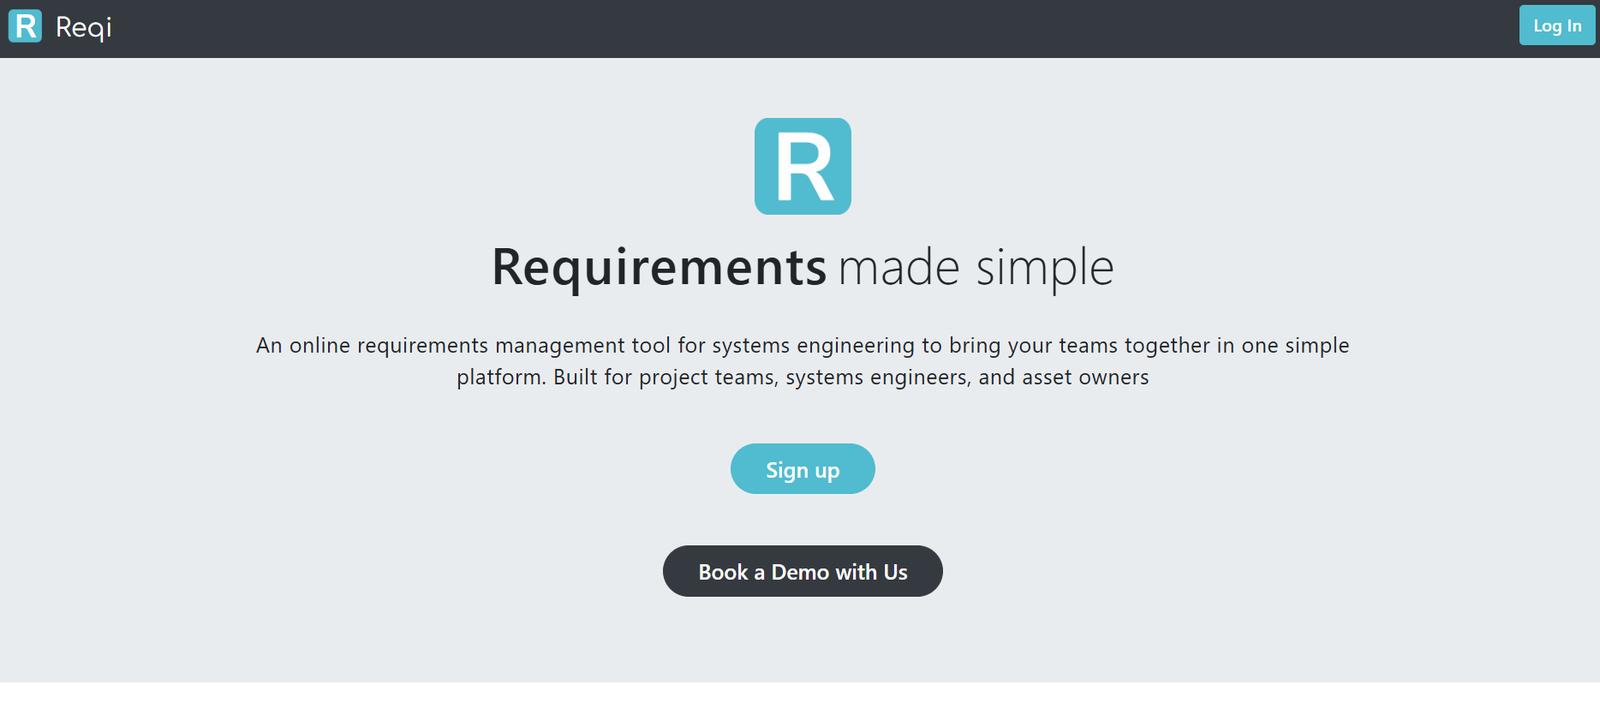Select Book a Demo with Us
The image size is (1600, 713).
[x=802, y=571]
